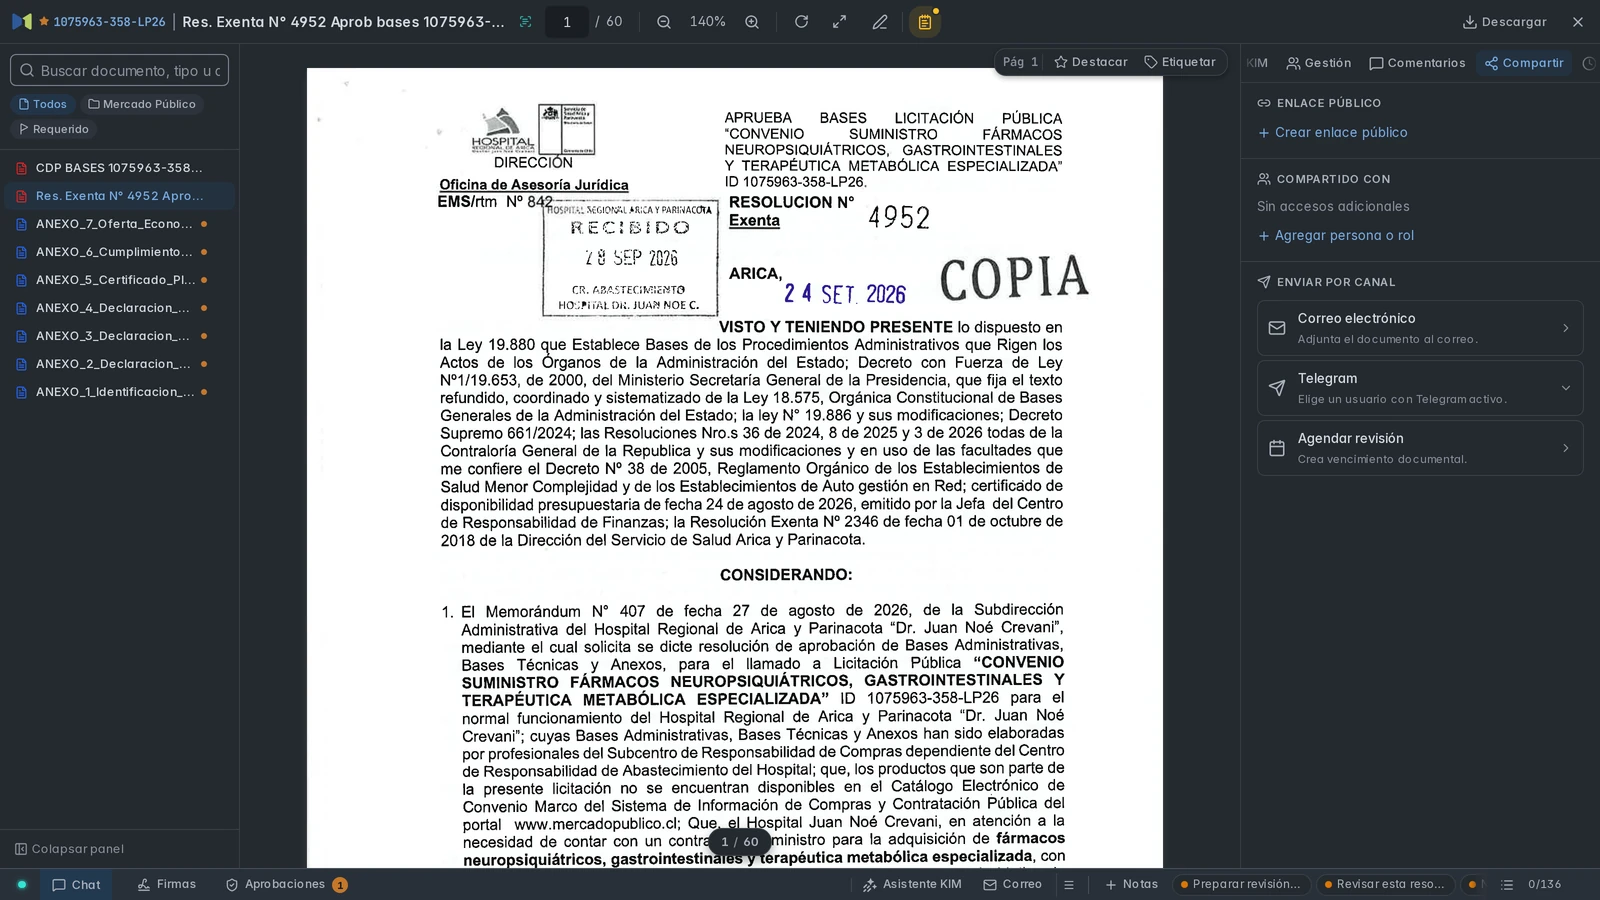Select the Todos filter chip

pos(43,104)
